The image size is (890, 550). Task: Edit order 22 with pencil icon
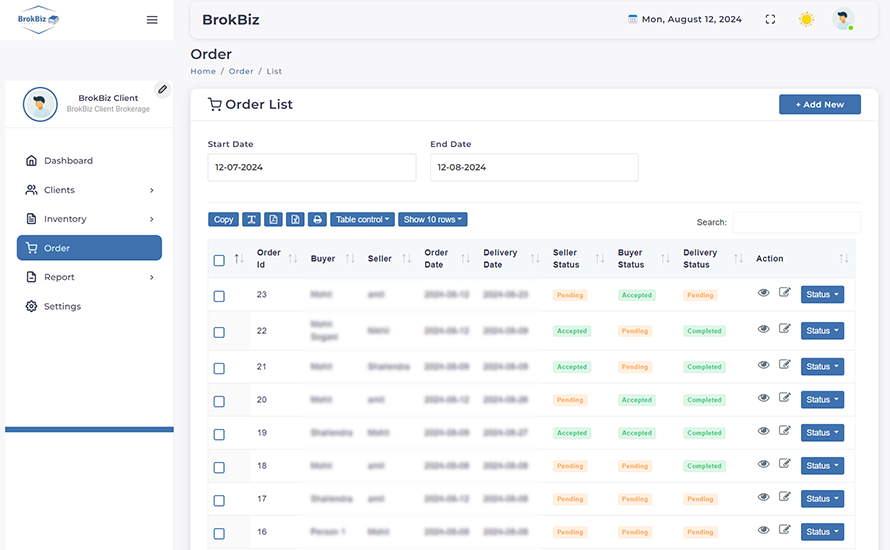(x=785, y=328)
